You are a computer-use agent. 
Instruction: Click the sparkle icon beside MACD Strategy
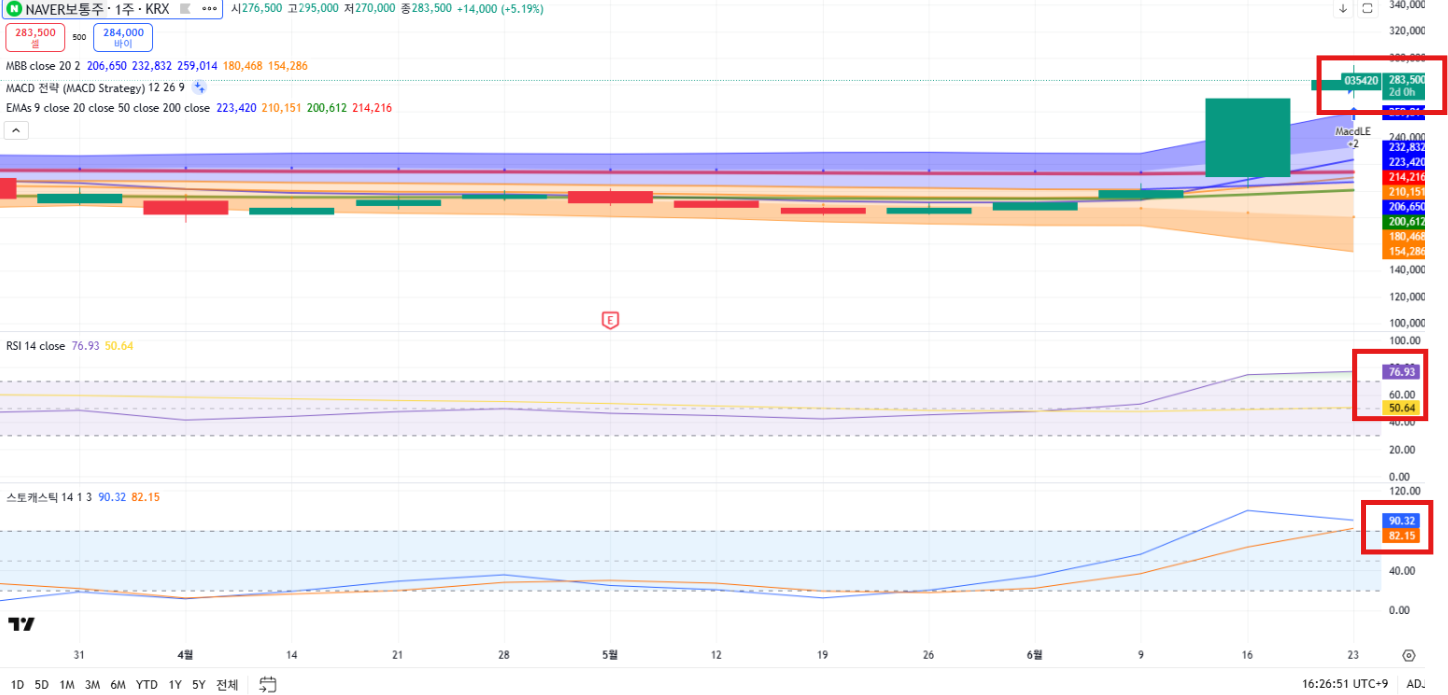(x=199, y=87)
